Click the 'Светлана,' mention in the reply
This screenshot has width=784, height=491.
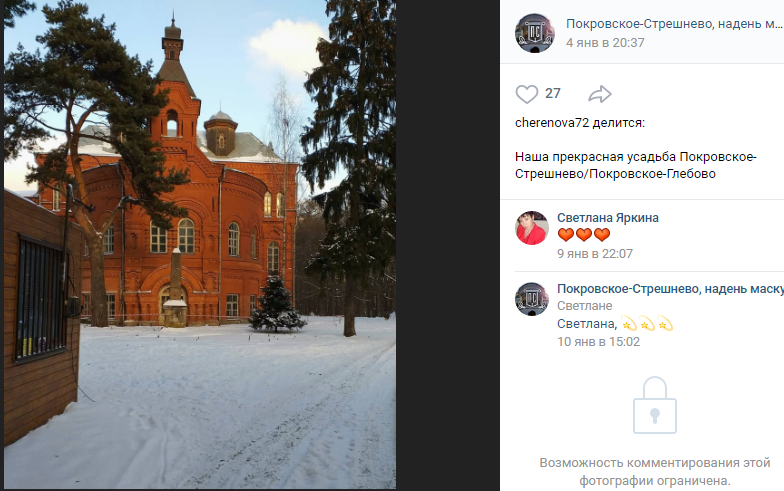[x=587, y=324]
